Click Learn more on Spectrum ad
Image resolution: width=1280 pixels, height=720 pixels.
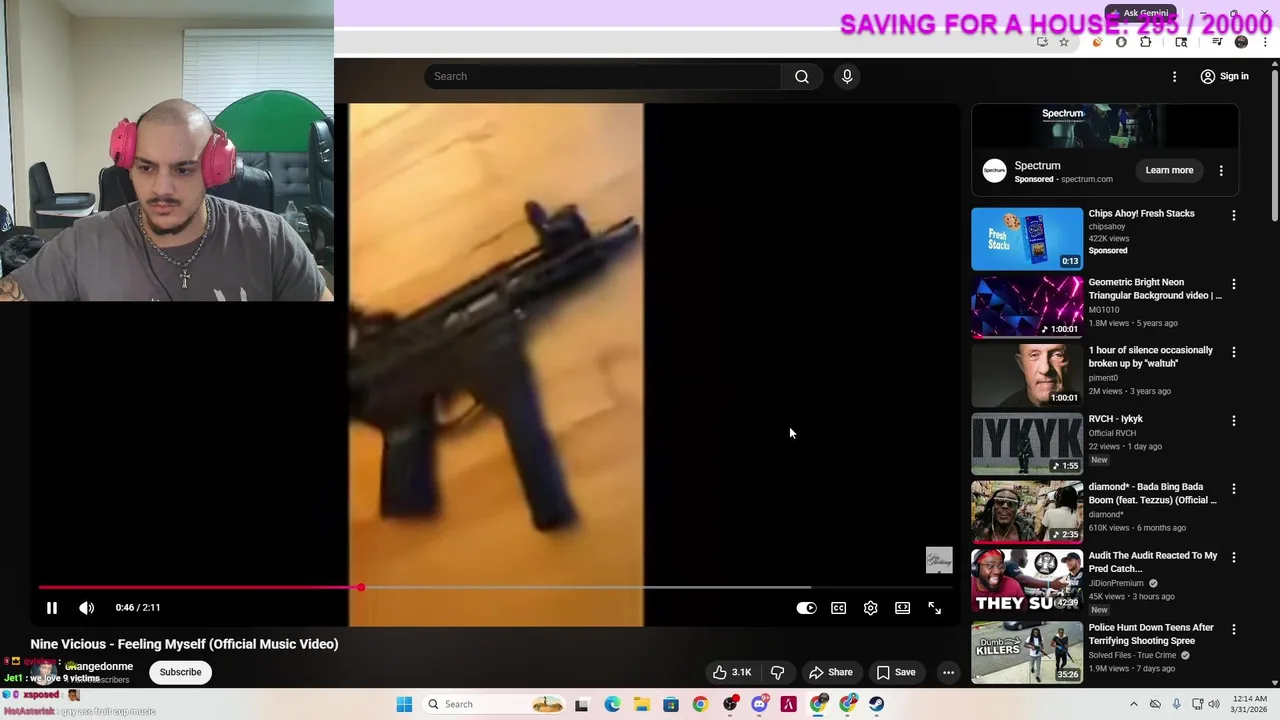1169,170
